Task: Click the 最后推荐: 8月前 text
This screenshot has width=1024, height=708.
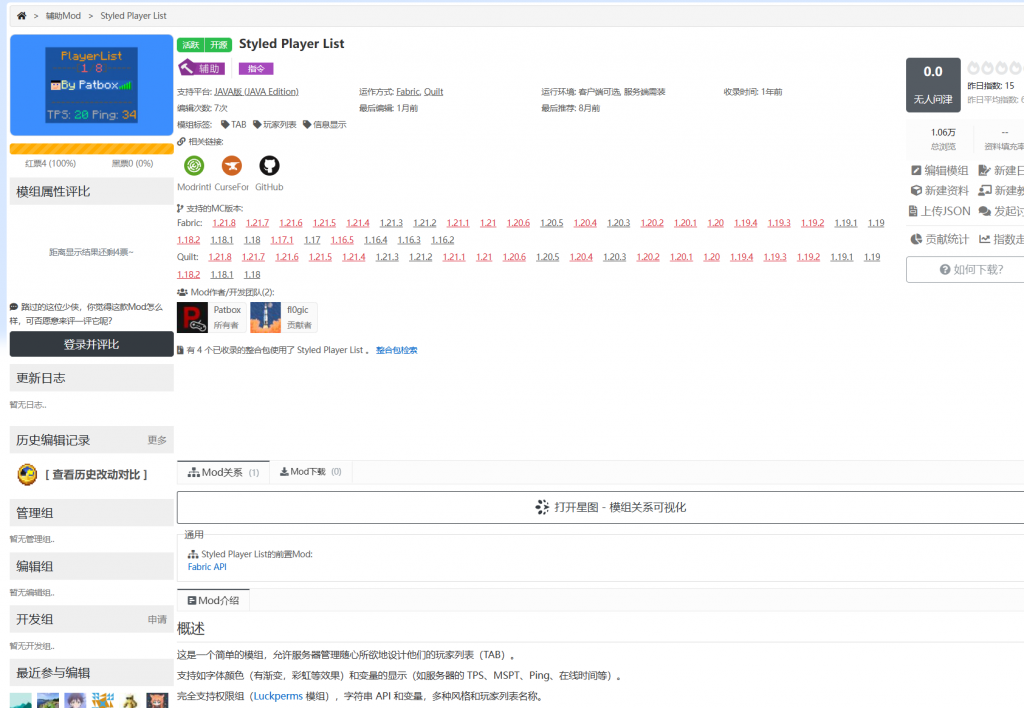Action: (x=570, y=108)
